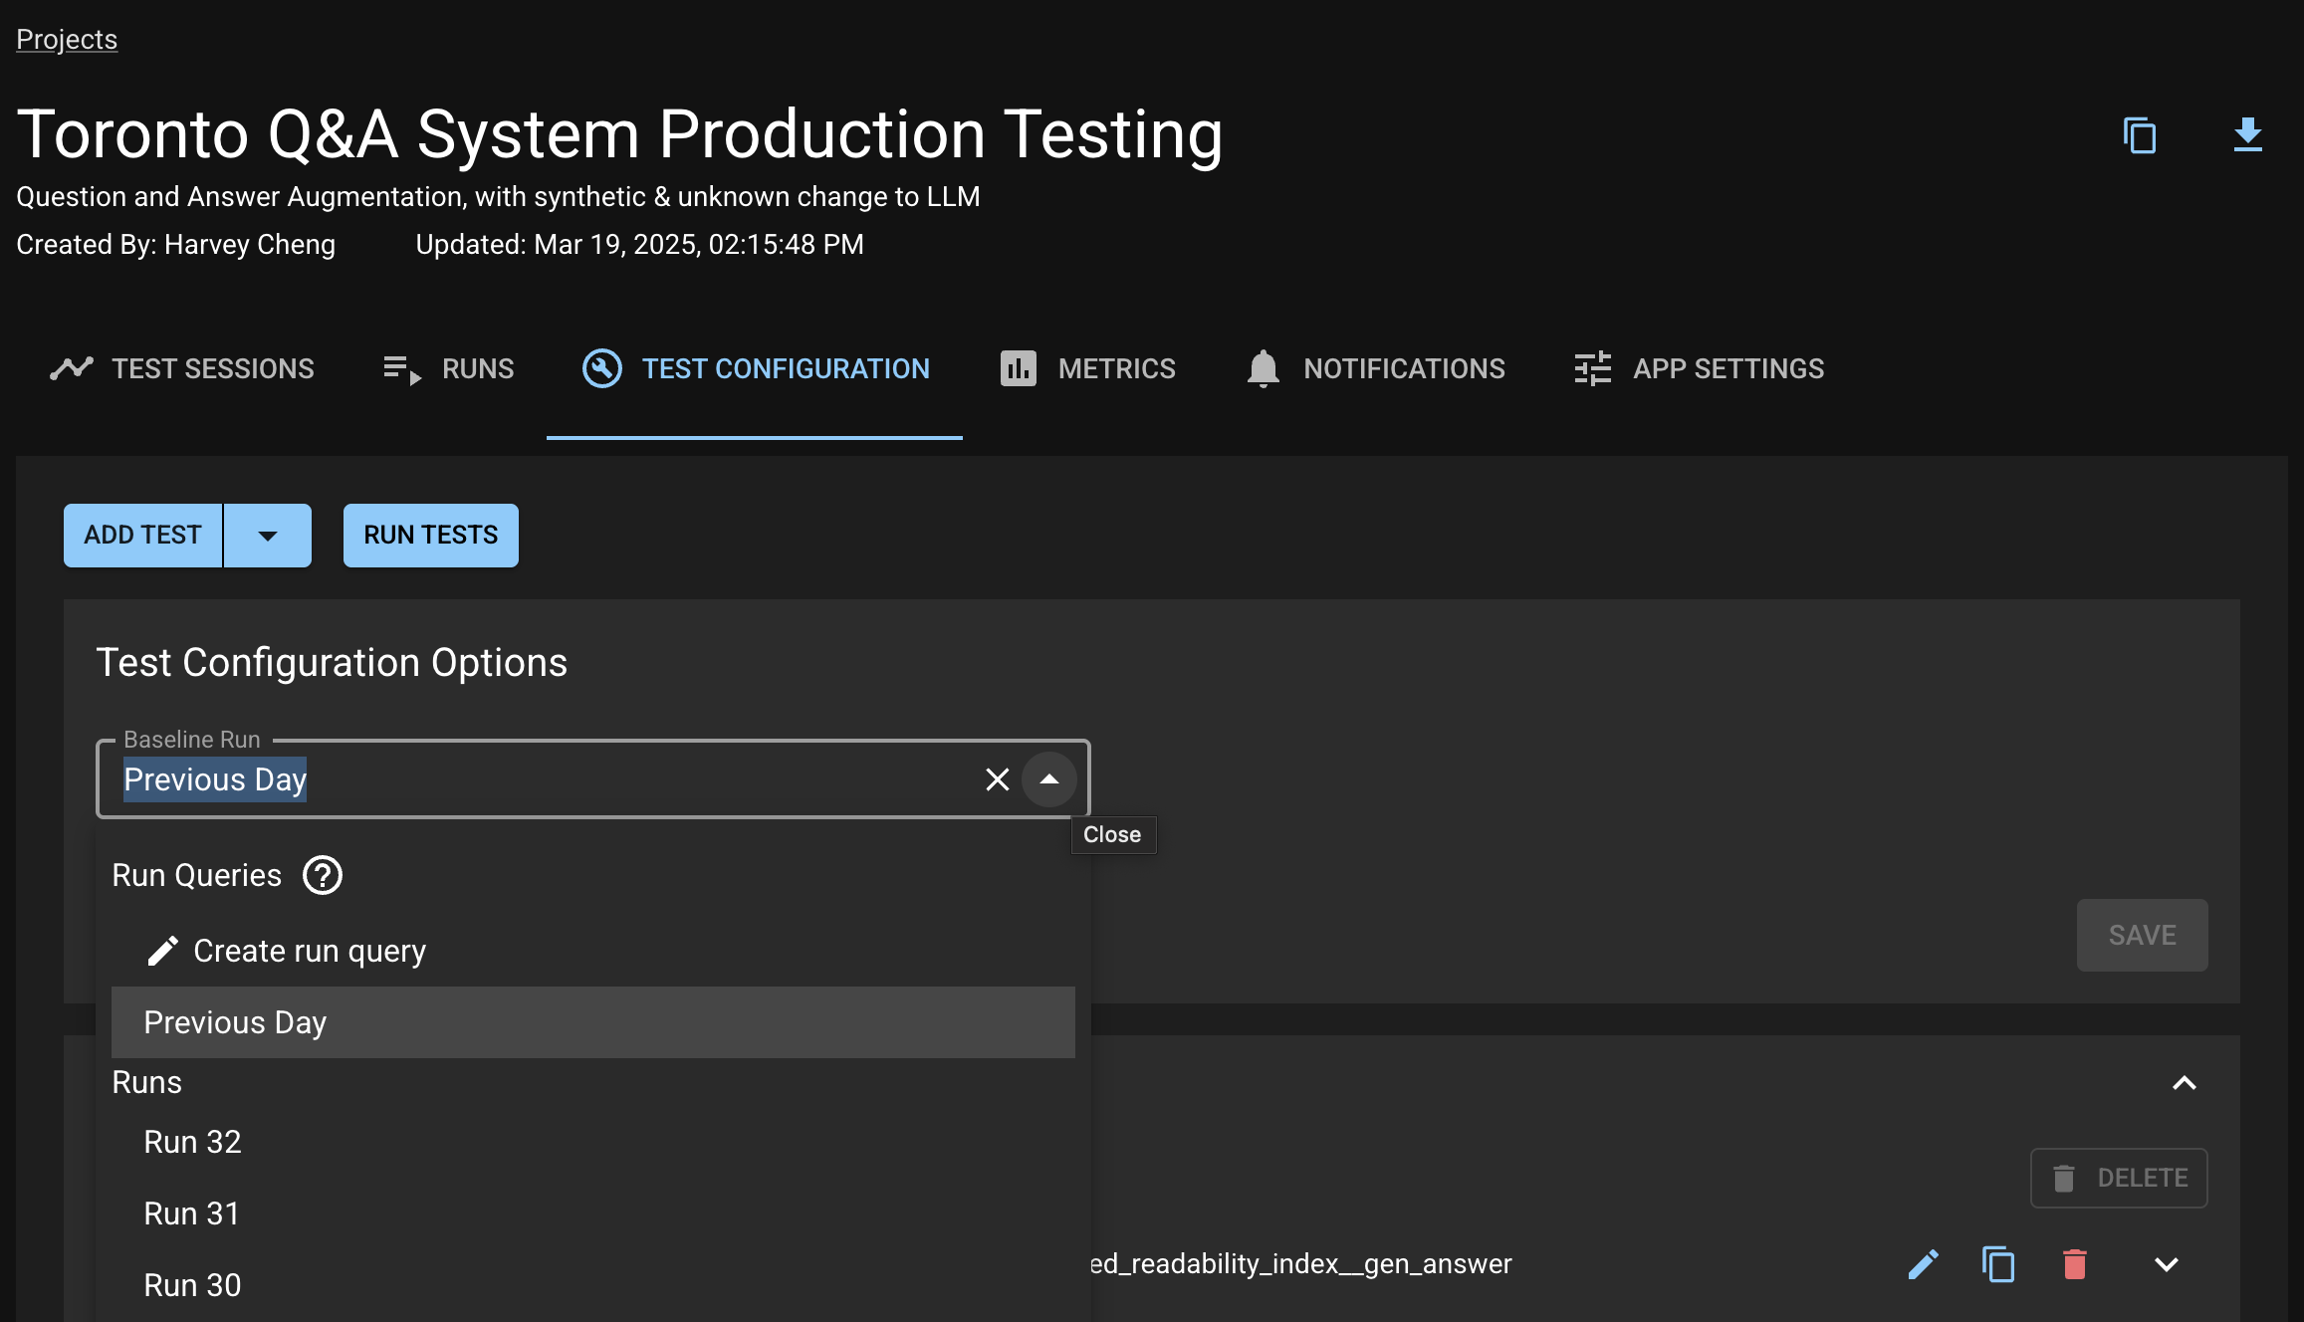2304x1322 pixels.
Task: Click the Run Queries help question icon
Action: [322, 875]
